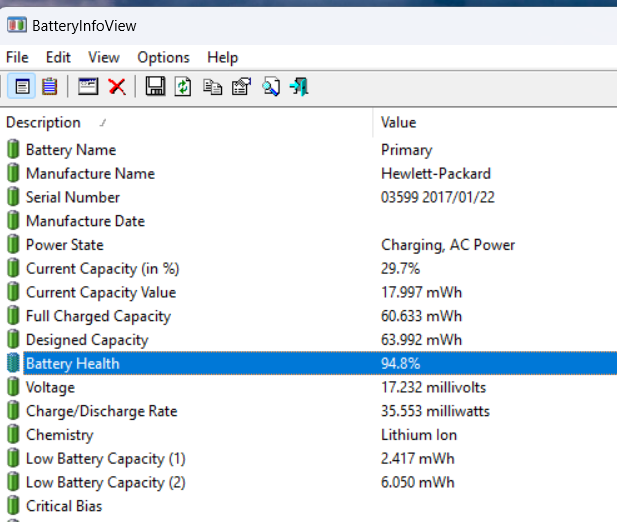Select the Manufacture Date row
The height and width of the screenshot is (522, 617).
pyautogui.click(x=308, y=221)
